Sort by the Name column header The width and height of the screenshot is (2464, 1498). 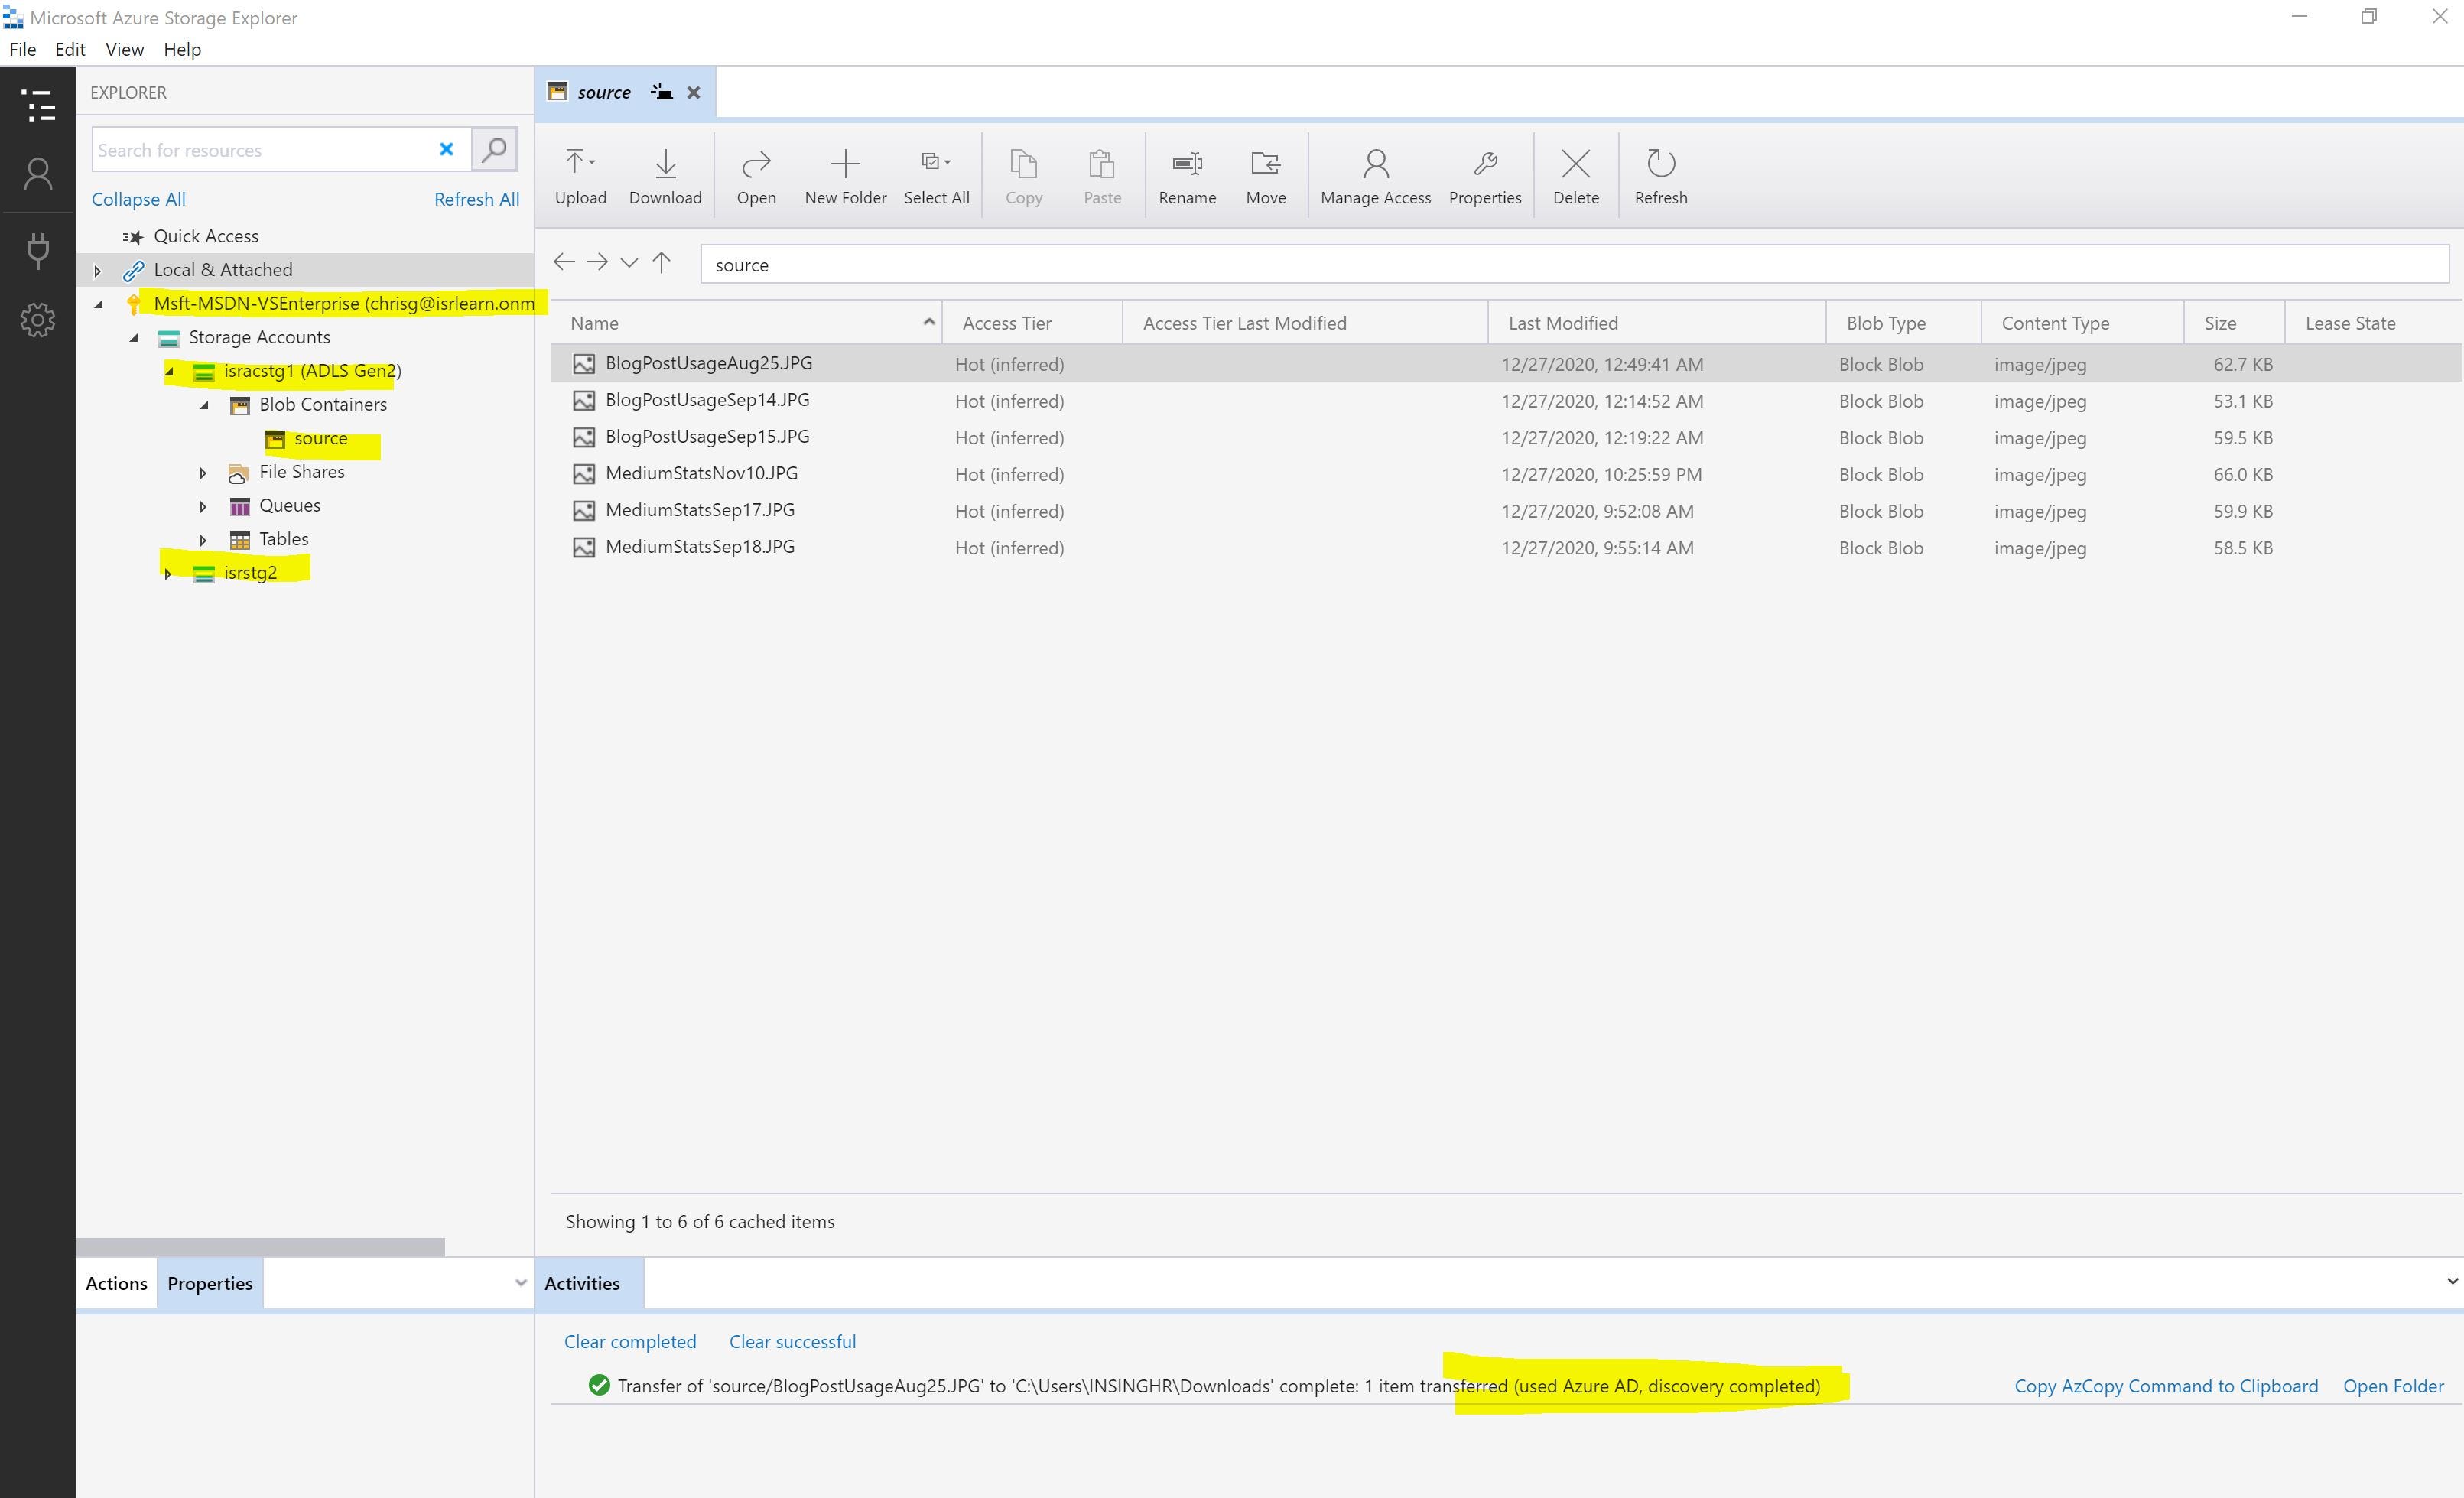(x=746, y=323)
